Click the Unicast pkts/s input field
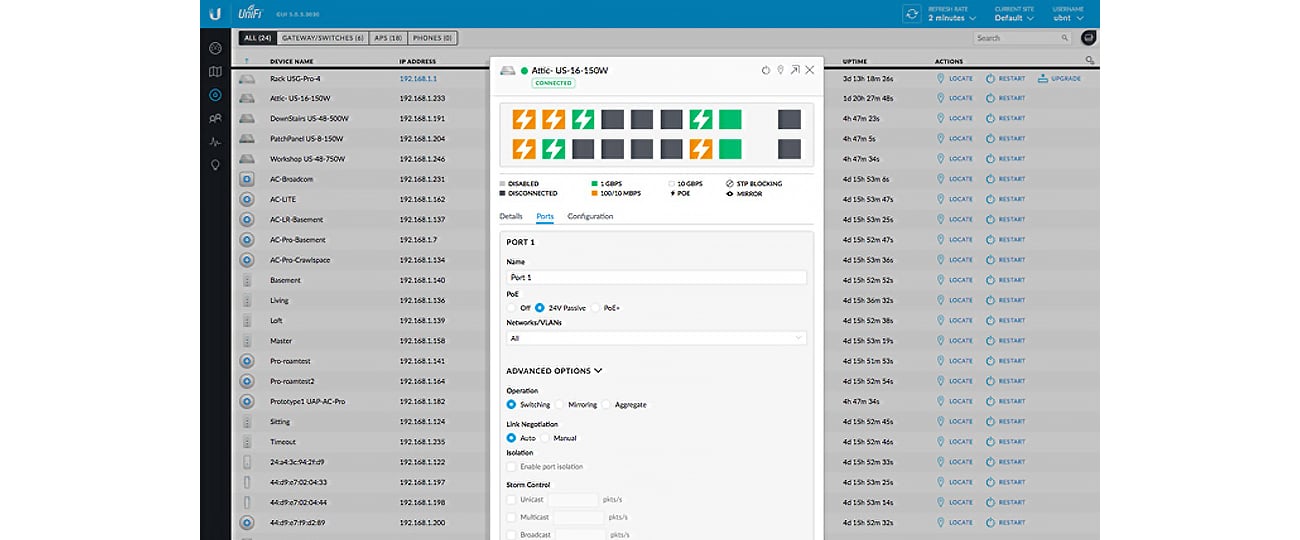 click(573, 499)
